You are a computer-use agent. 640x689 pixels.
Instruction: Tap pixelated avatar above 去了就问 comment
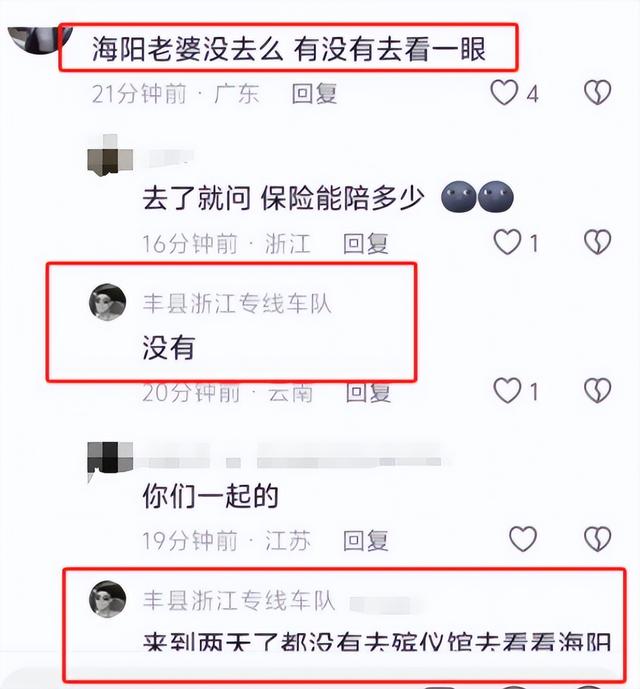[110, 156]
